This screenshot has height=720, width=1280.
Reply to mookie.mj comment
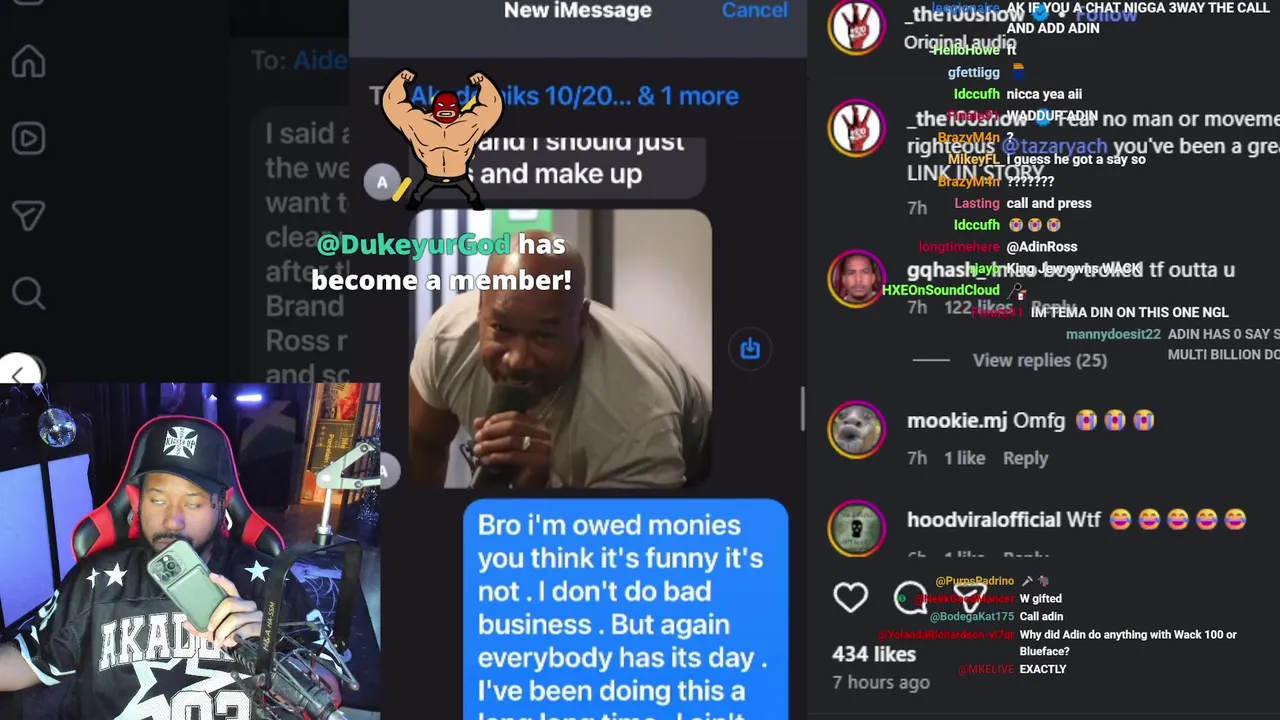(1025, 458)
